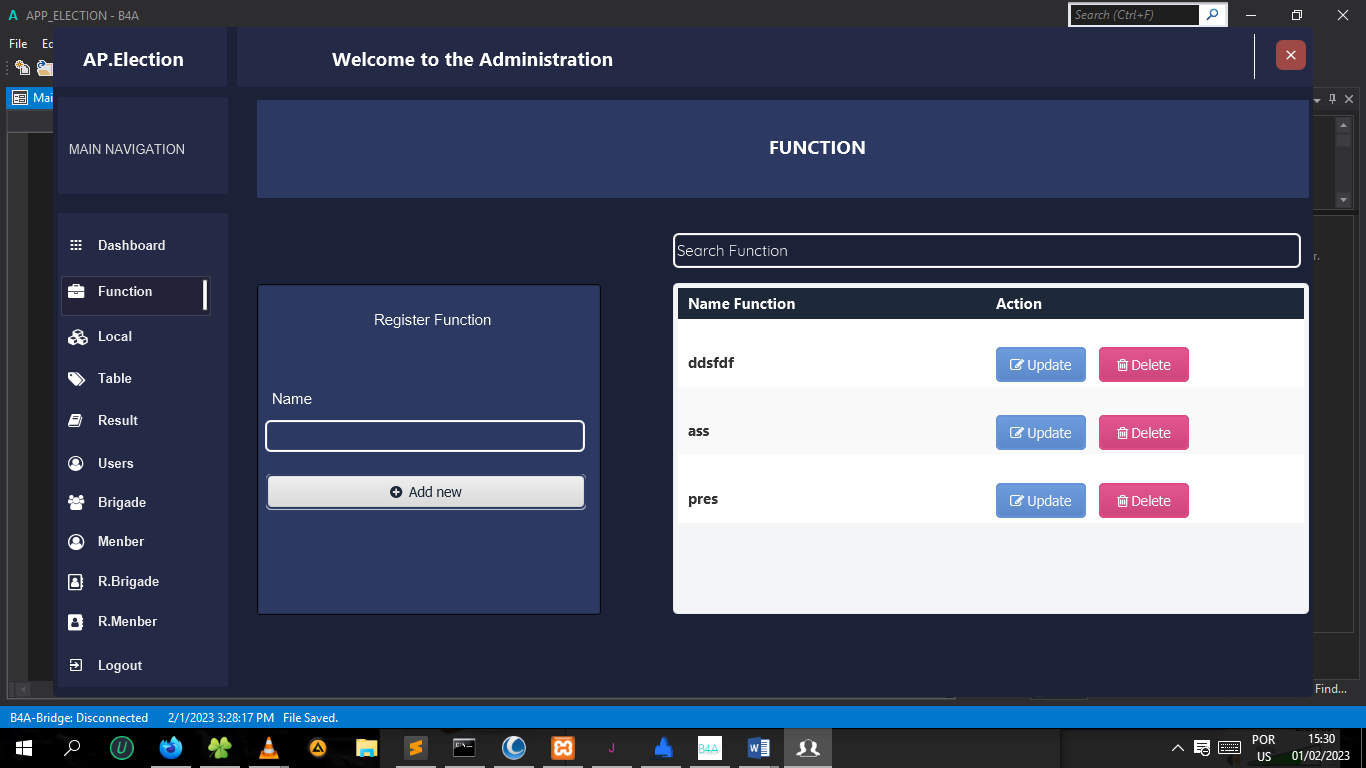Delete the pres function
The width and height of the screenshot is (1366, 768).
[x=1144, y=501]
